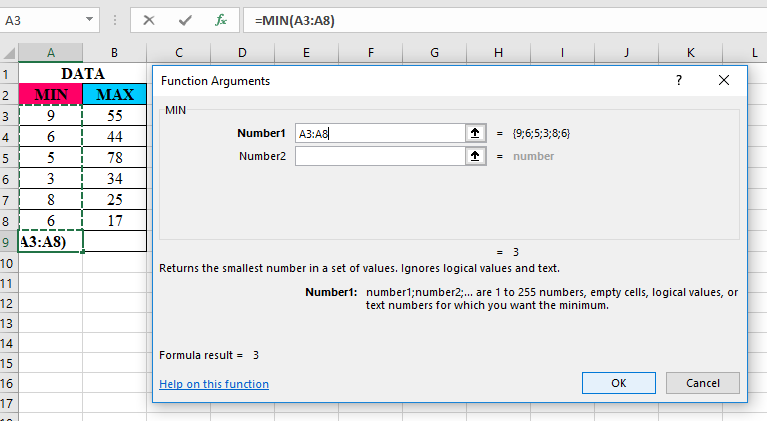
Task: Select column D header
Action: [242, 52]
